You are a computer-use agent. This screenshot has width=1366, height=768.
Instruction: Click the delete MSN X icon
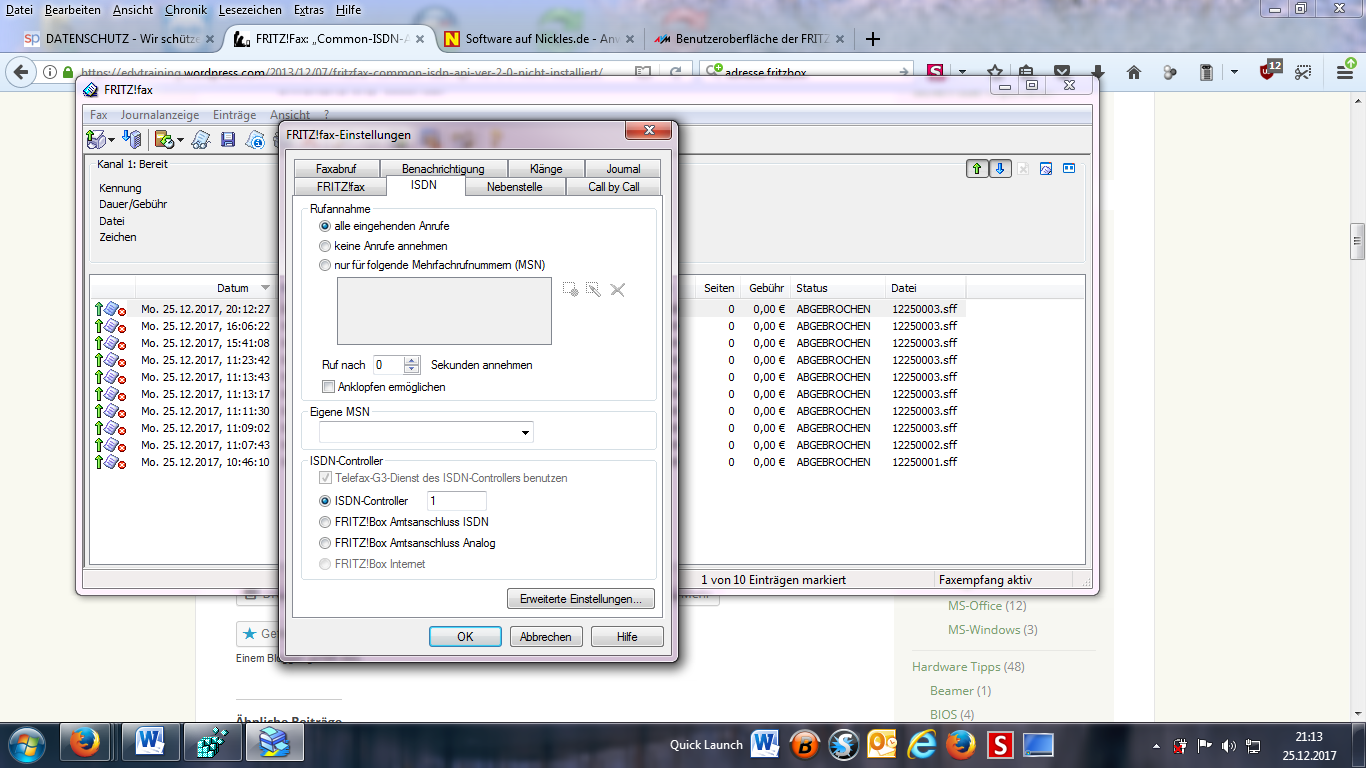pyautogui.click(x=617, y=290)
